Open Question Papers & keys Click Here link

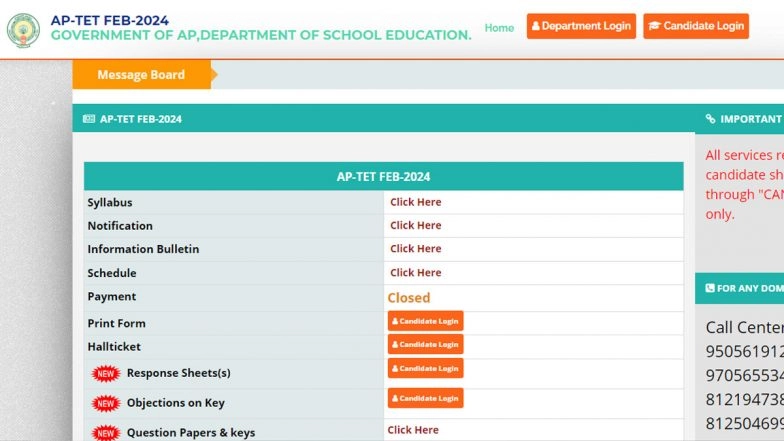tap(413, 430)
